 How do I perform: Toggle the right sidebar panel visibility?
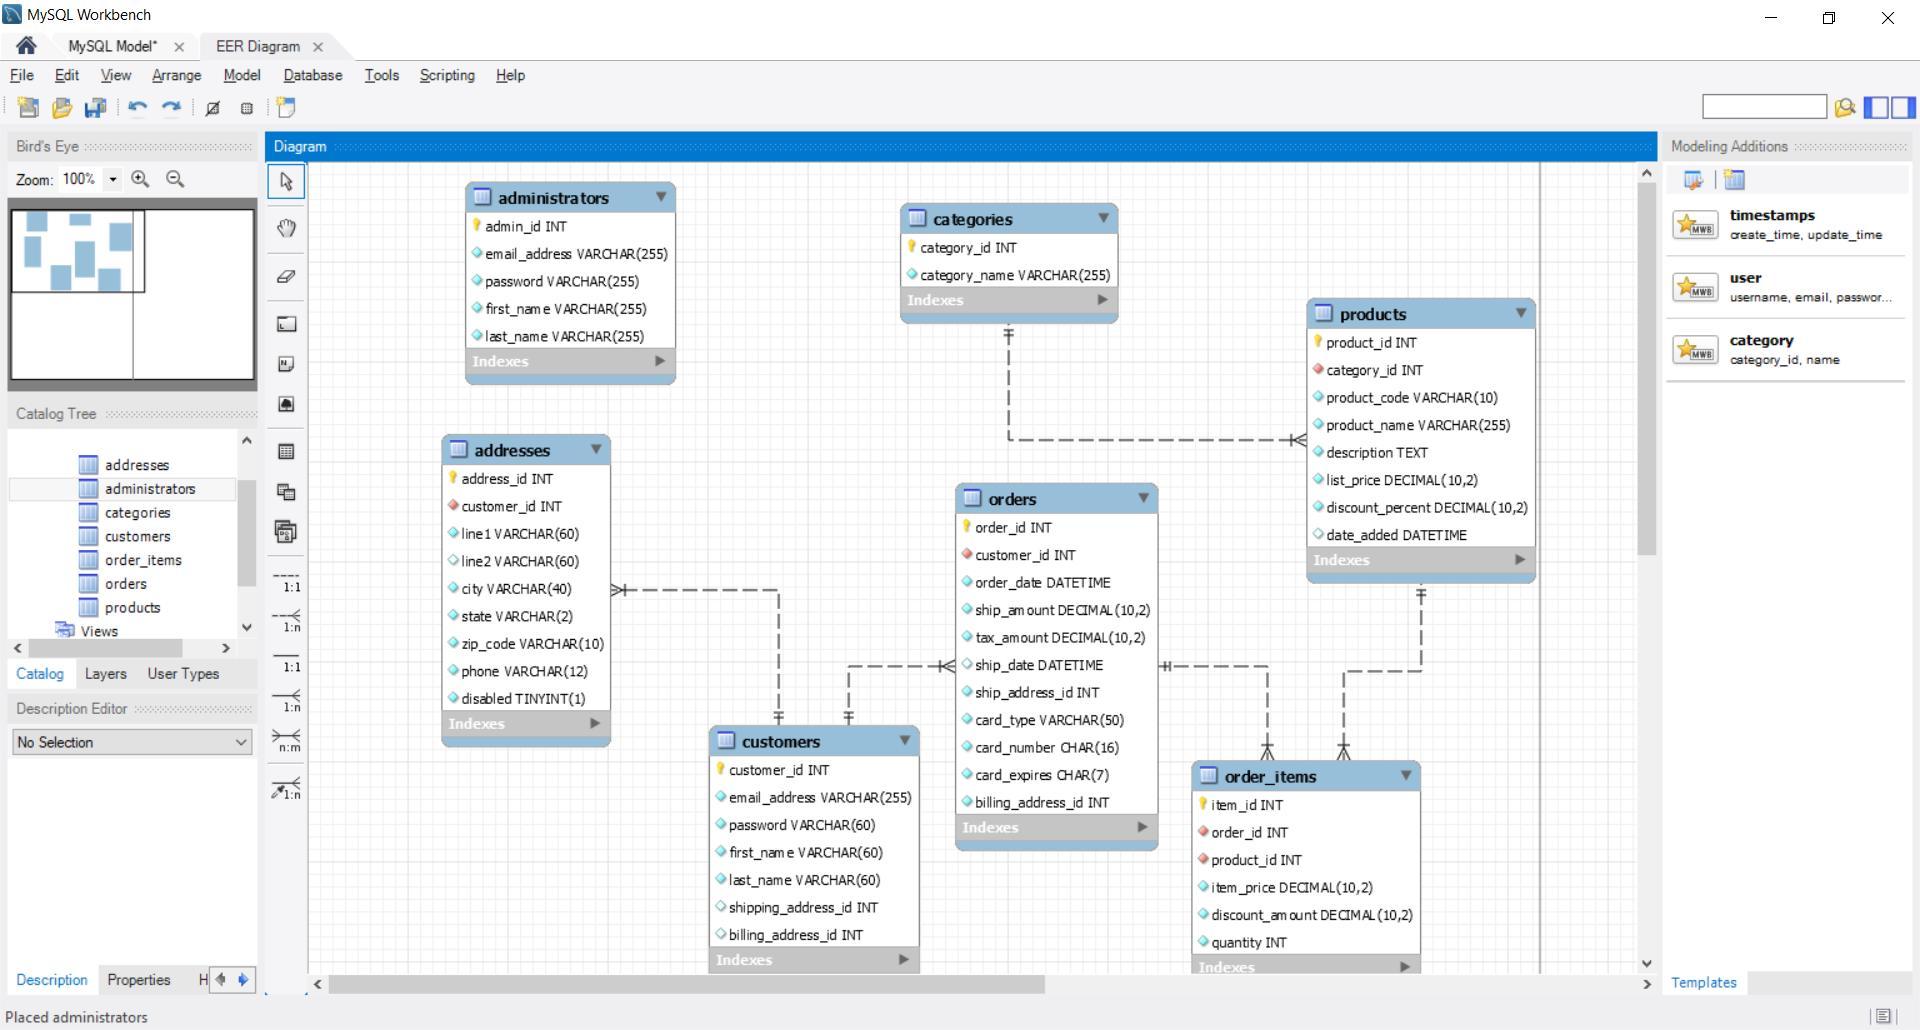1903,107
